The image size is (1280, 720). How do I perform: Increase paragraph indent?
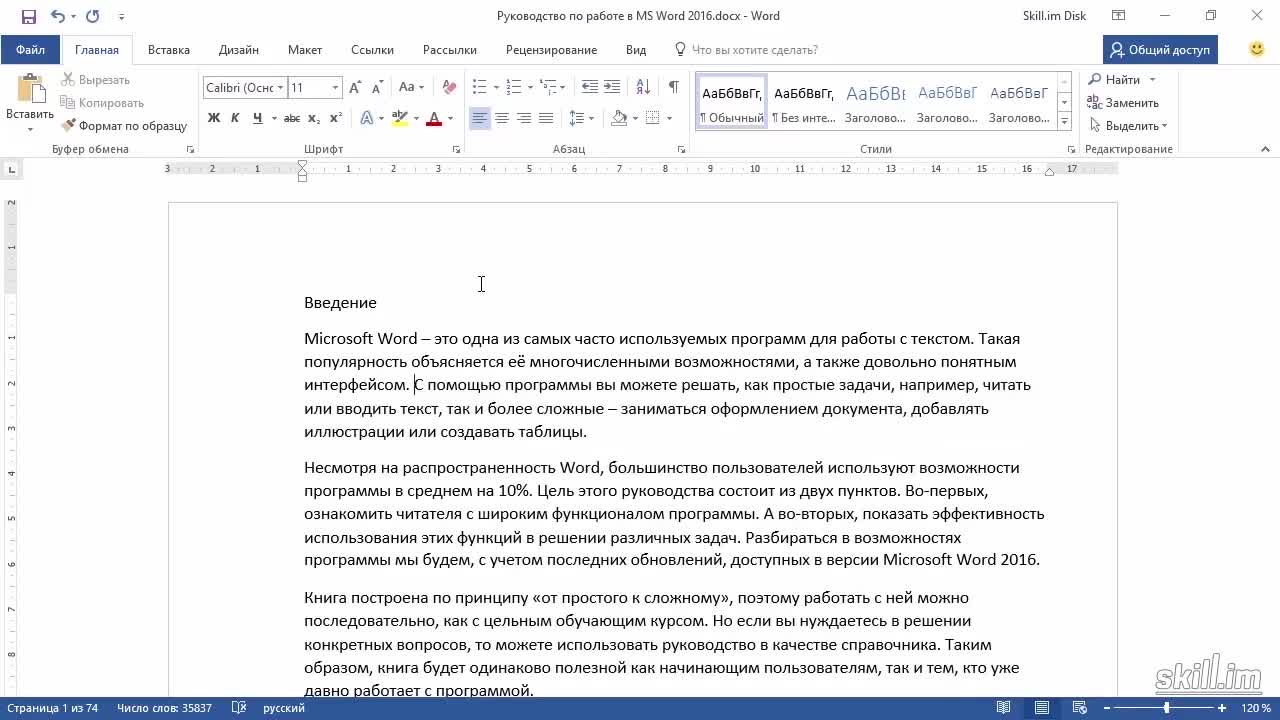613,88
